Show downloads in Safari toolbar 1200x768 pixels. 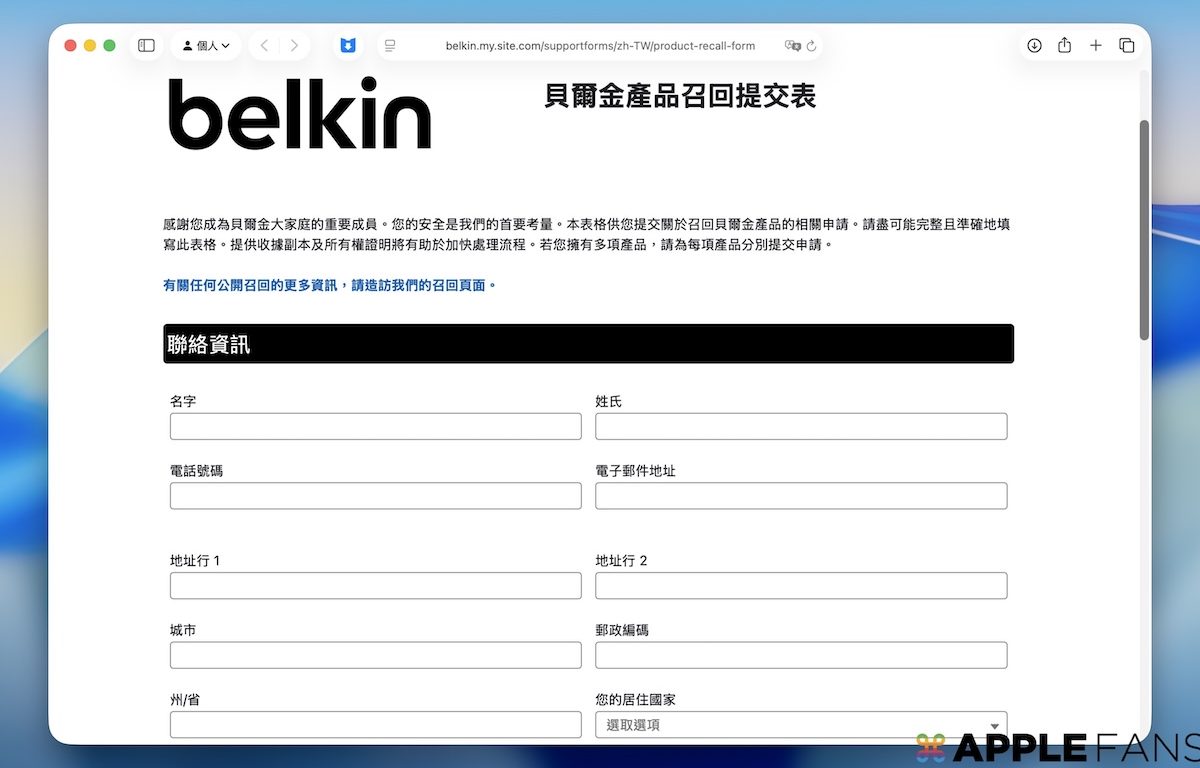pos(1034,46)
